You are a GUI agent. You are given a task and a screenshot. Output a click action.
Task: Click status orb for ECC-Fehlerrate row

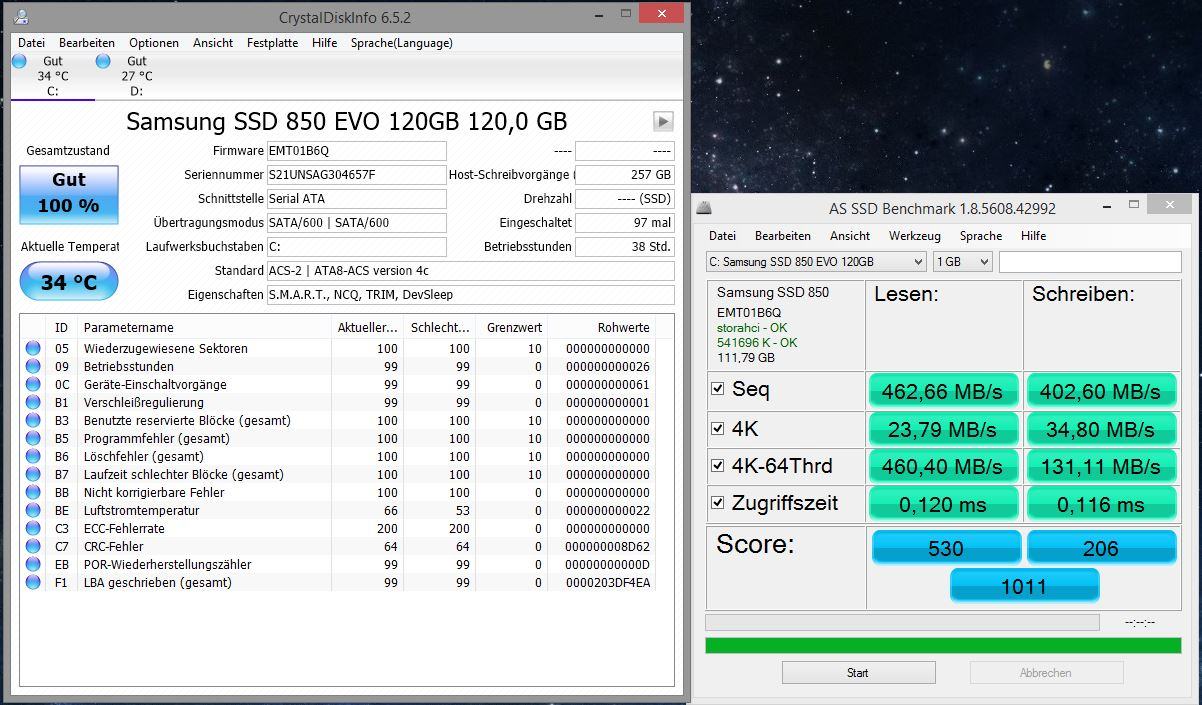click(33, 528)
